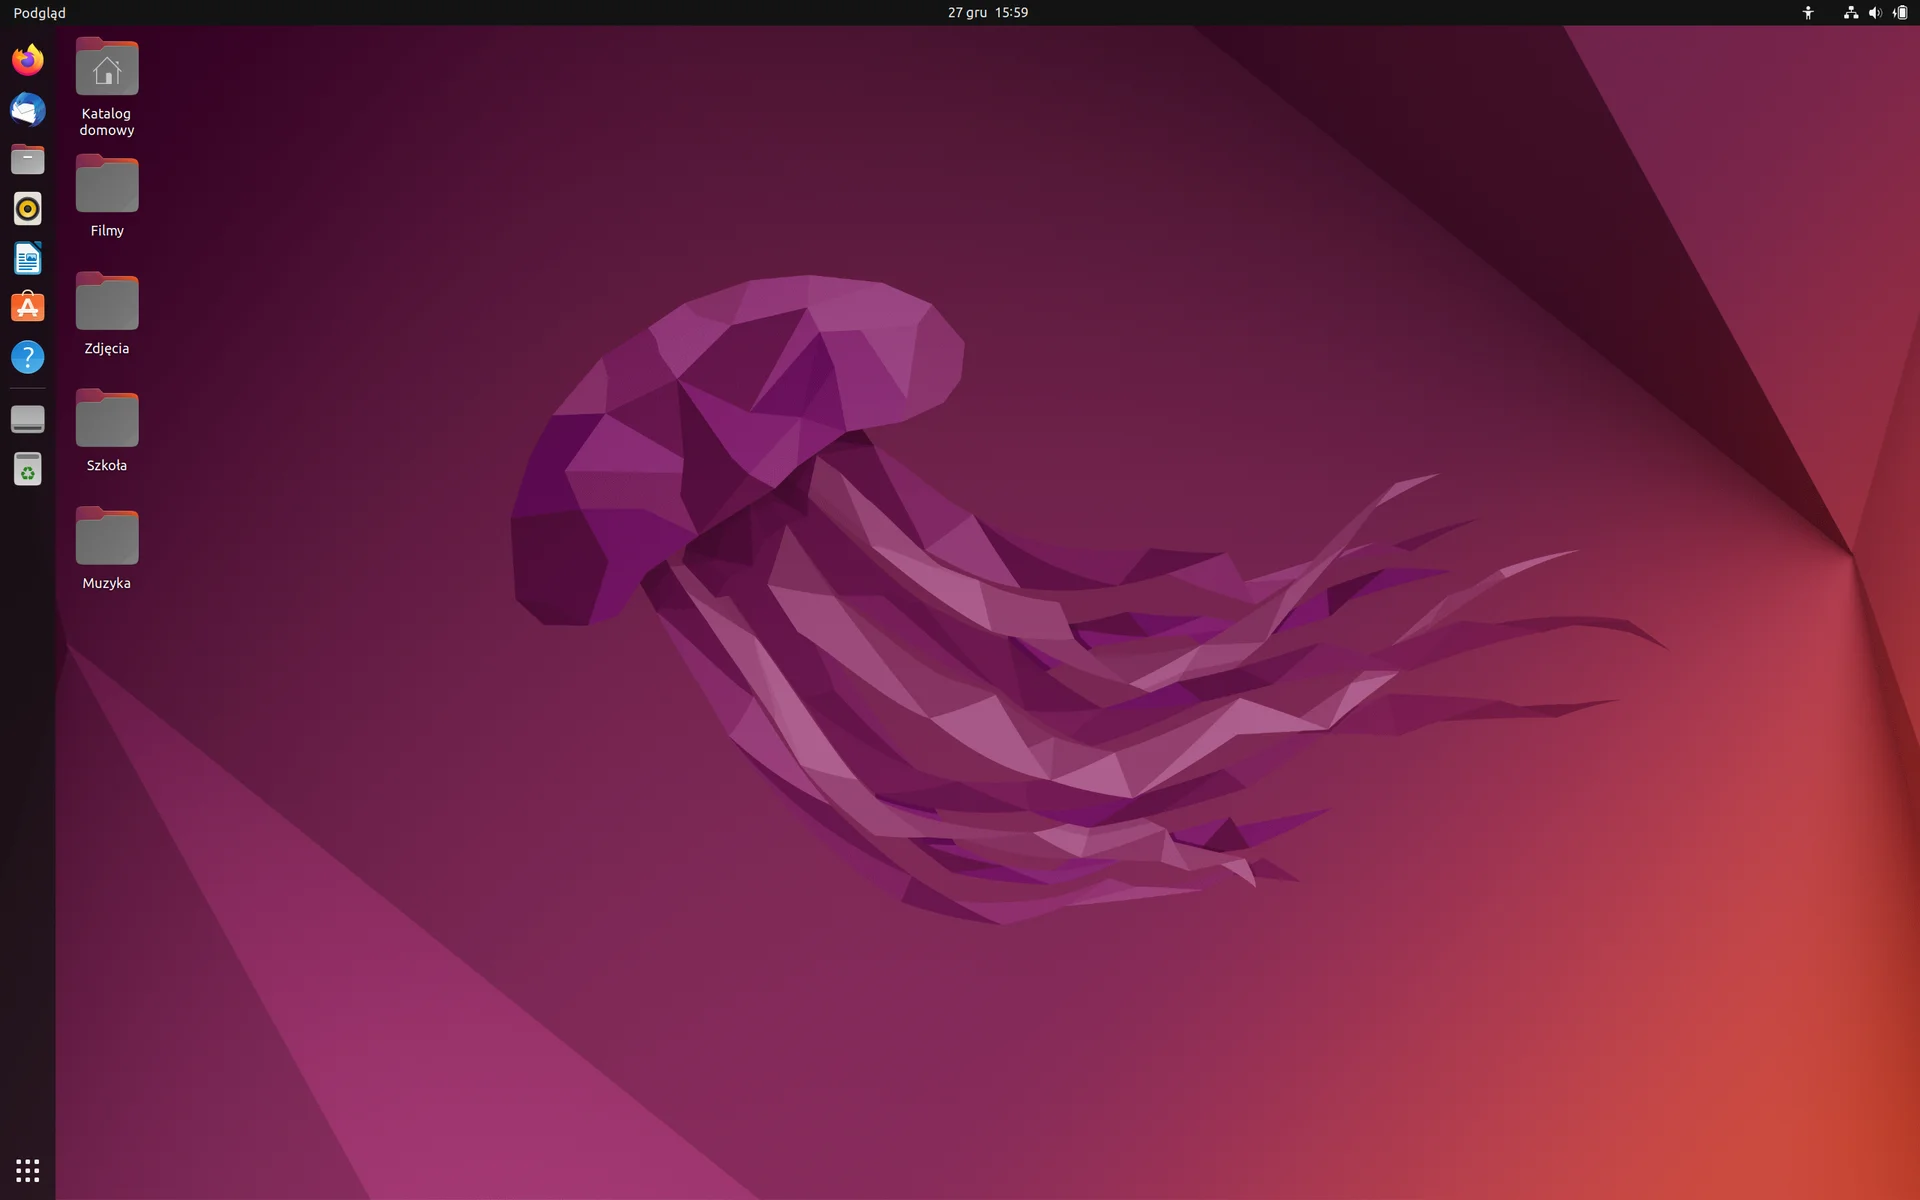Open system menu via battery icon

1900,12
